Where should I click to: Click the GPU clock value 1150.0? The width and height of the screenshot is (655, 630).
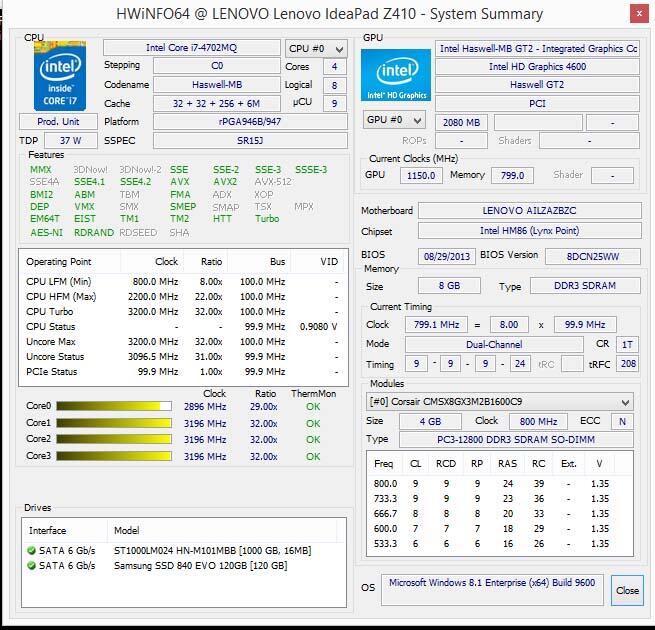pyautogui.click(x=421, y=175)
